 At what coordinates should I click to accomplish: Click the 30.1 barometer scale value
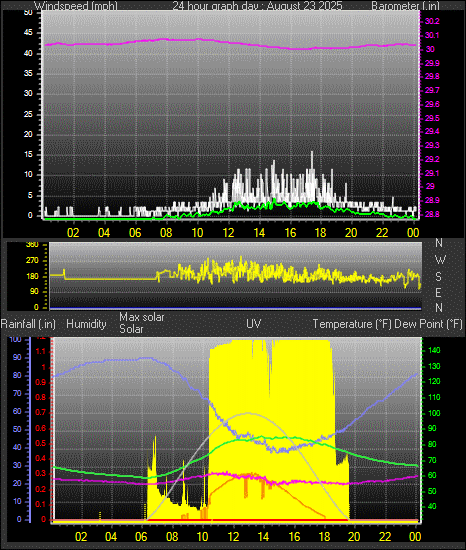pos(432,35)
